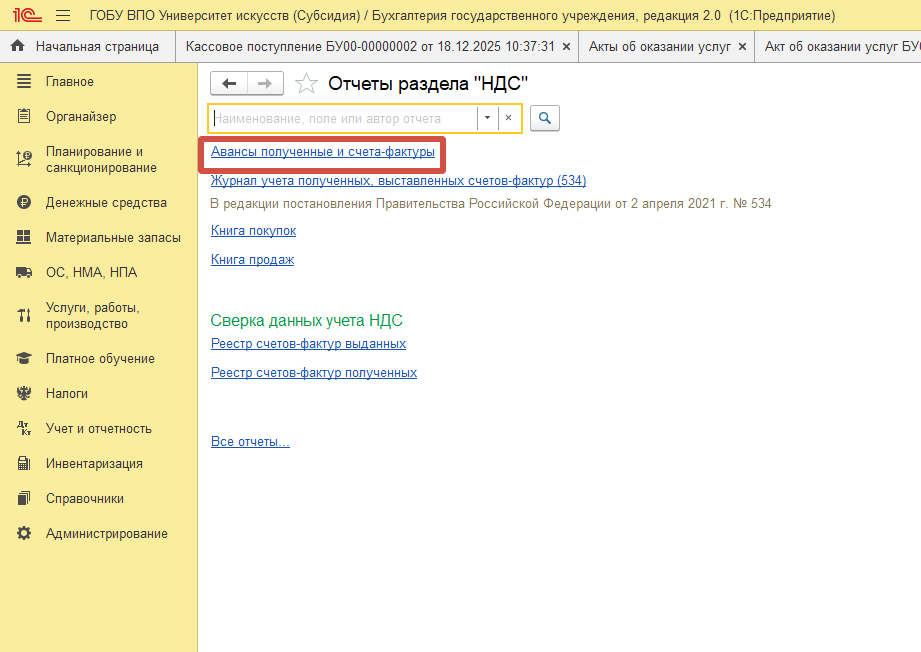This screenshot has height=652, width=921.
Task: Open the Органайзер section
Action: click(81, 116)
